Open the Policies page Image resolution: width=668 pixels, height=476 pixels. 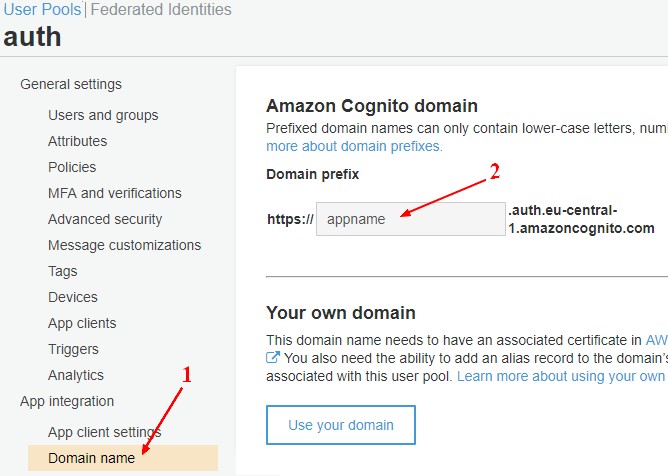click(x=72, y=167)
